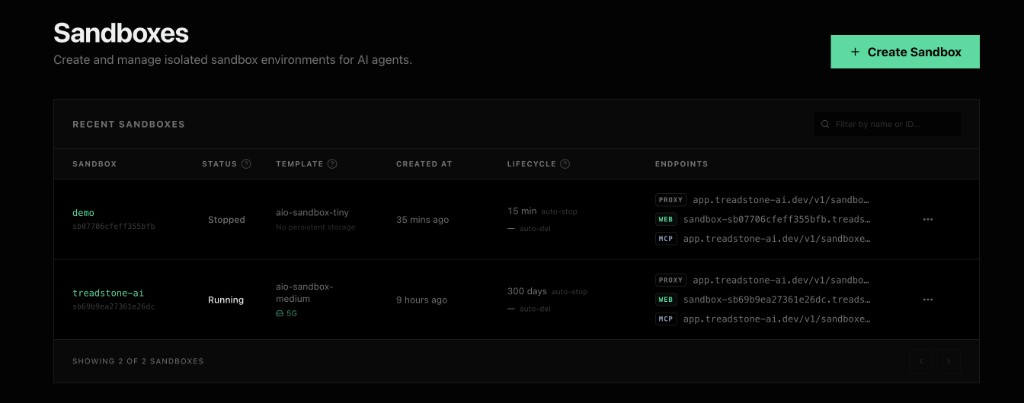Click the Sandbox column header
This screenshot has width=1024, height=403.
coord(95,164)
